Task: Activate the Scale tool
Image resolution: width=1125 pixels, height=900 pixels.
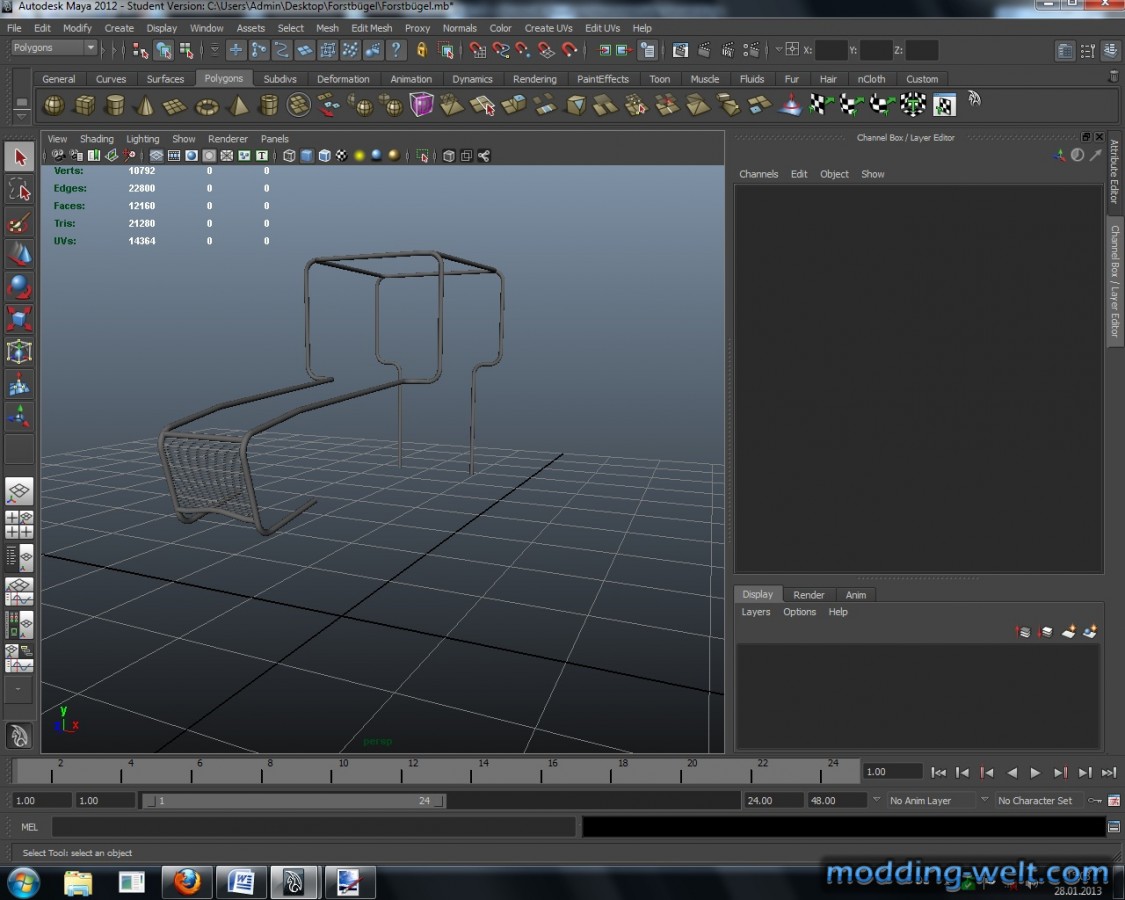Action: click(x=19, y=319)
